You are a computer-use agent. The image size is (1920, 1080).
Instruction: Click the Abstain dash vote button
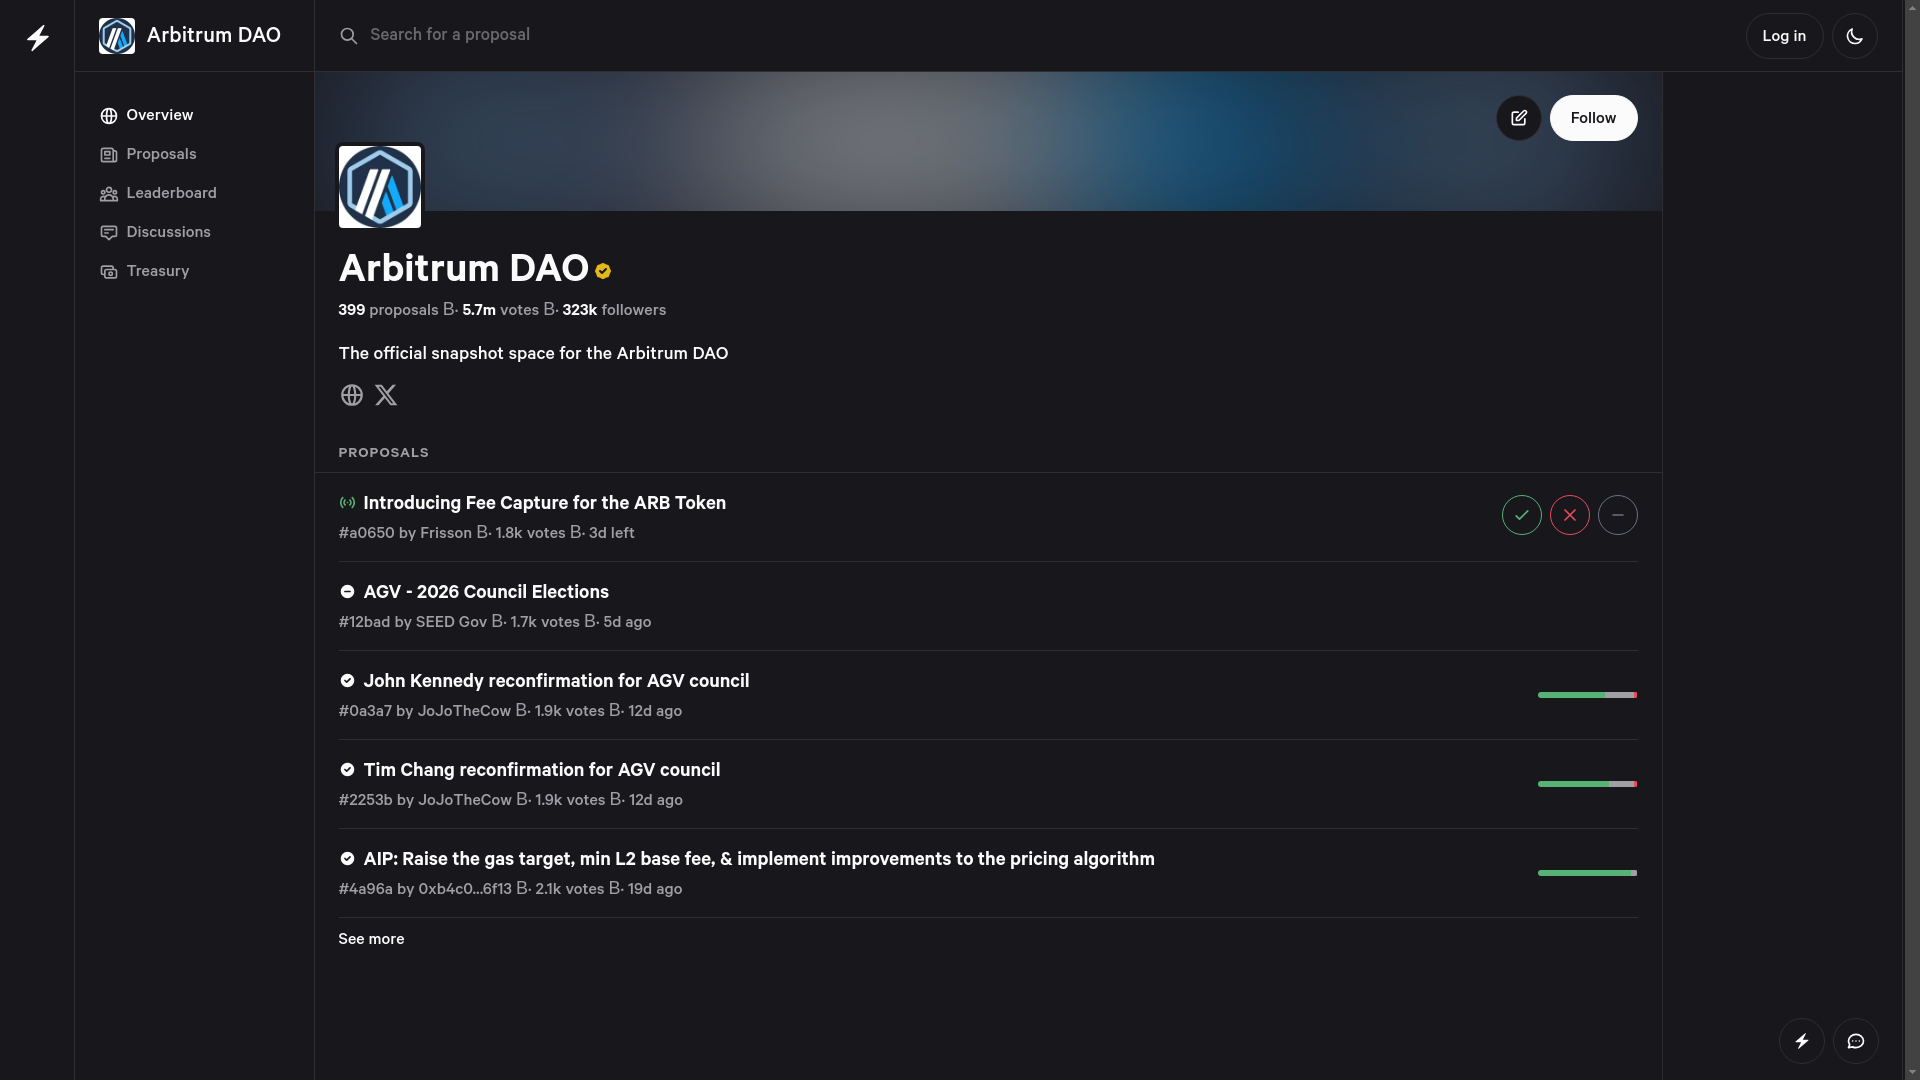1617,515
